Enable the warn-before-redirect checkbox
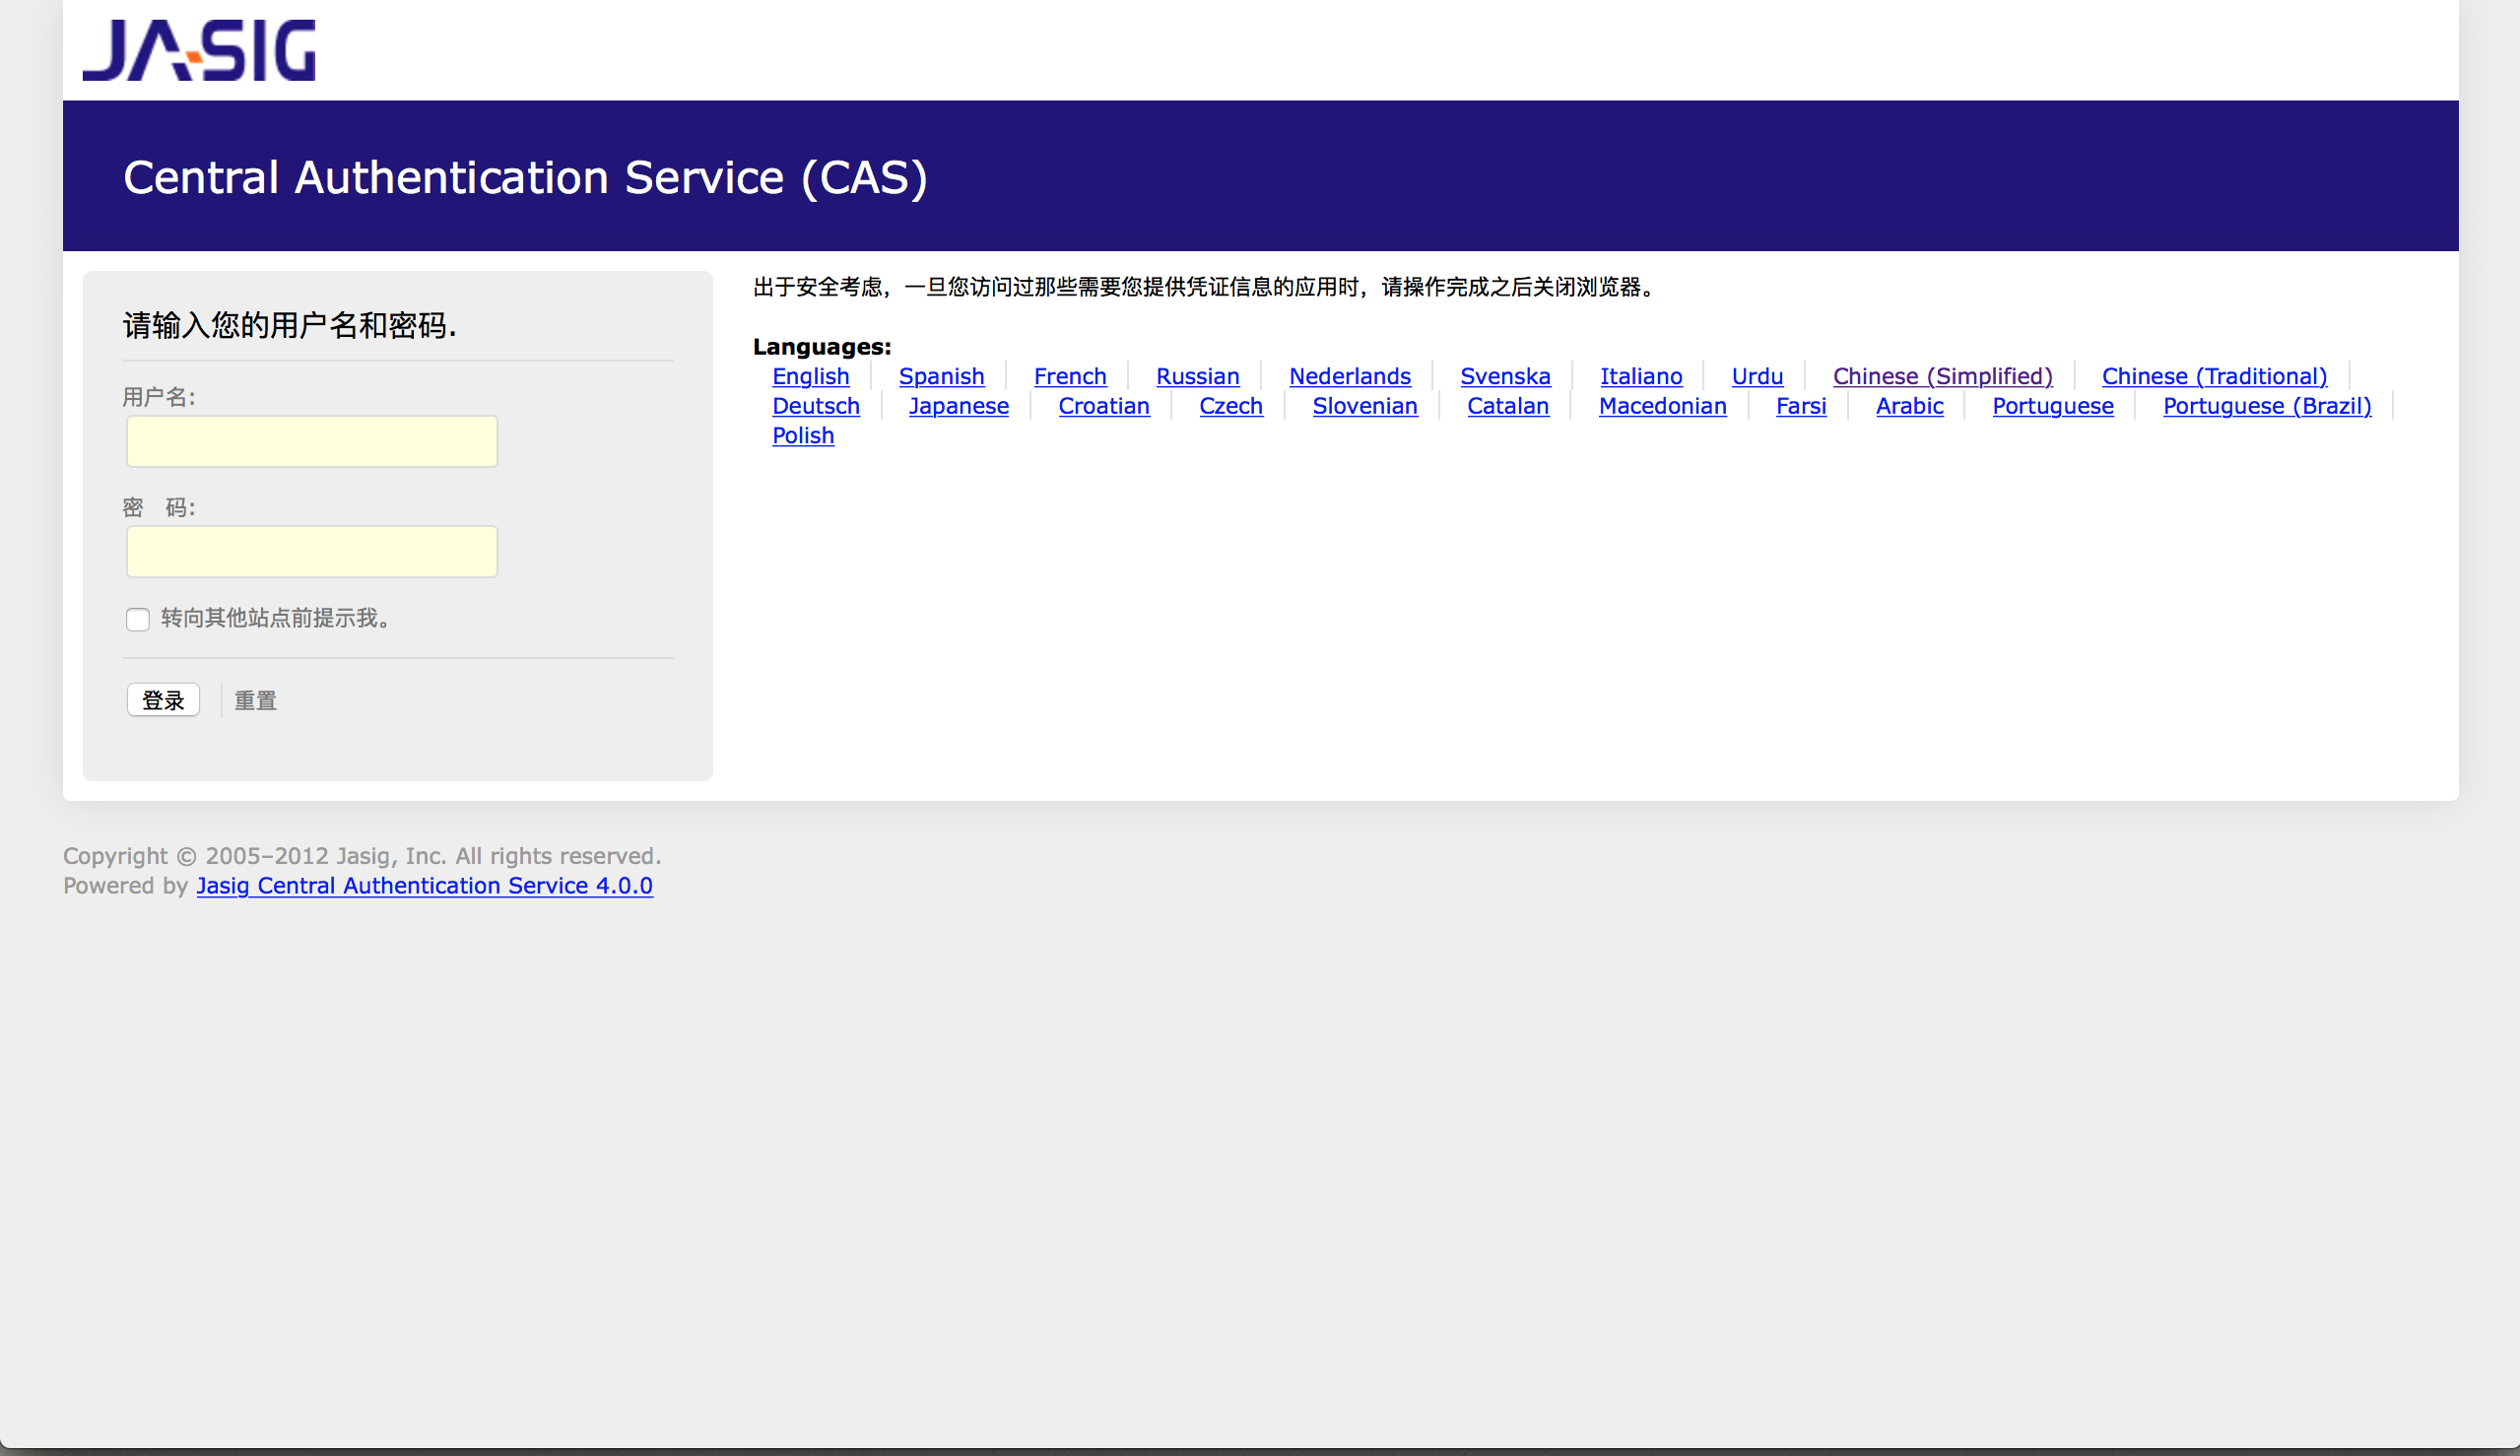2520x1456 pixels. (x=138, y=619)
